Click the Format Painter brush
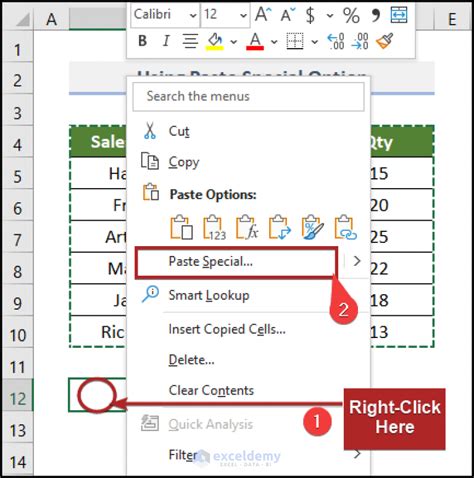Image resolution: width=474 pixels, height=478 pixels. [x=384, y=41]
